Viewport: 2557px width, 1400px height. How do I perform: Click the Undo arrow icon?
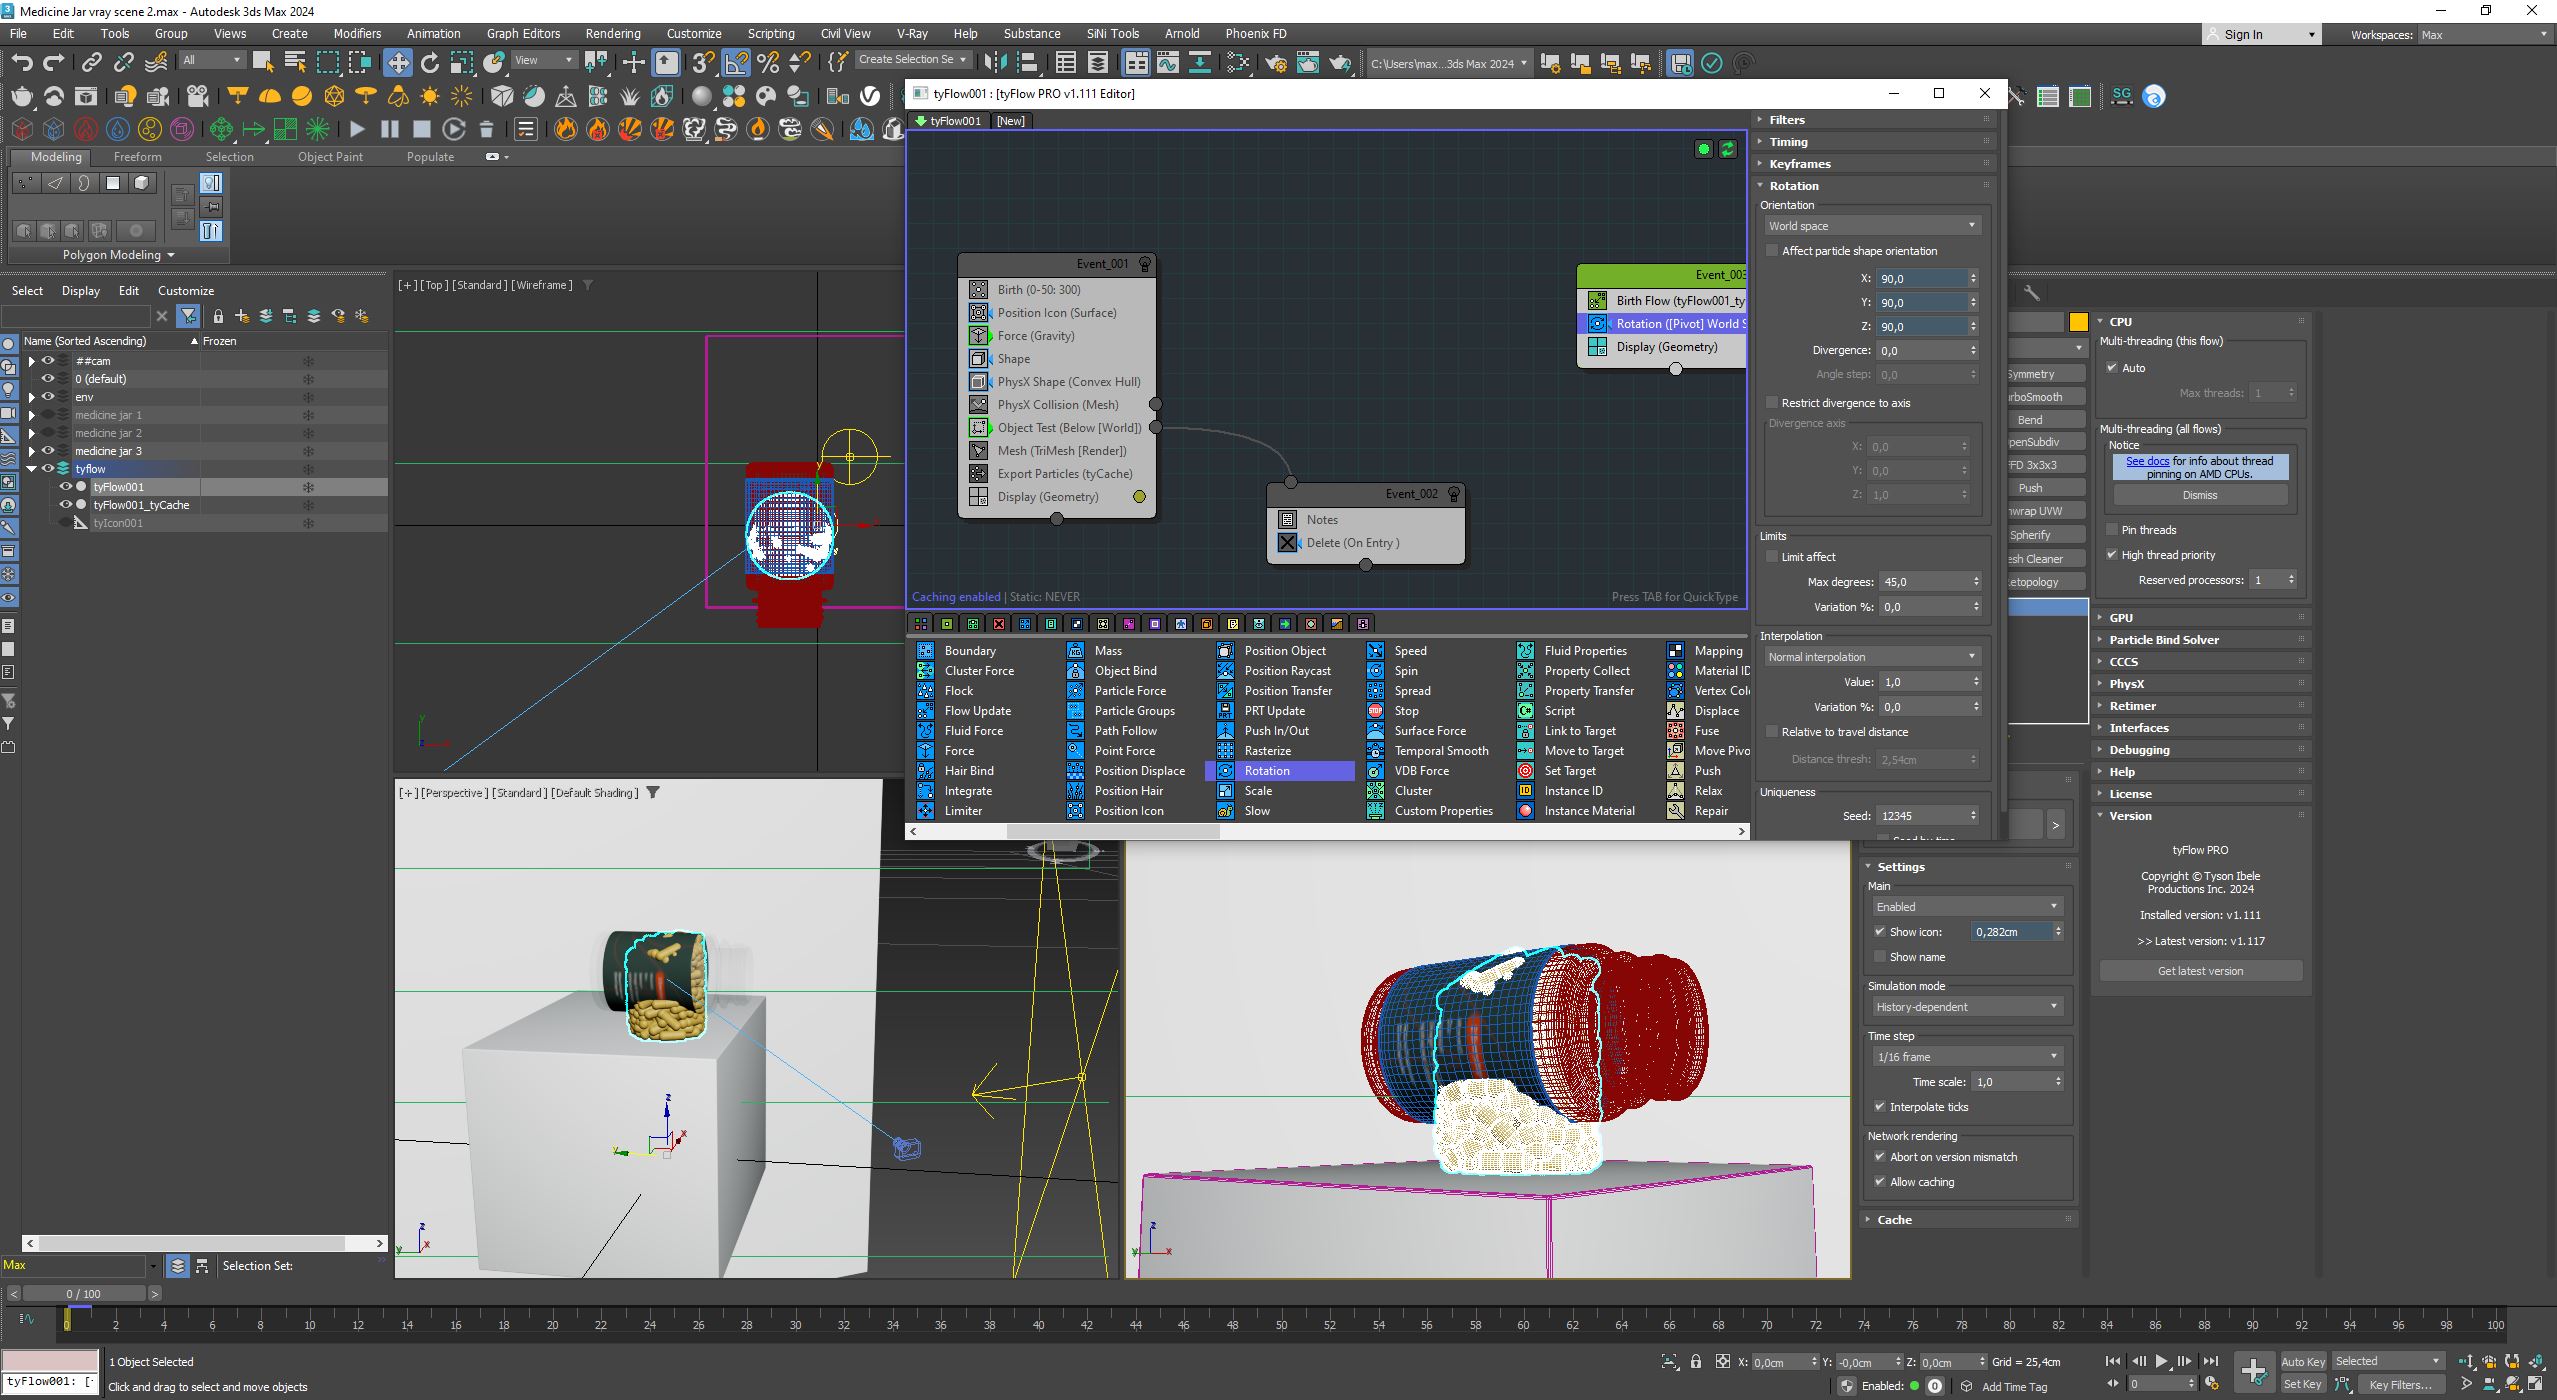point(21,63)
